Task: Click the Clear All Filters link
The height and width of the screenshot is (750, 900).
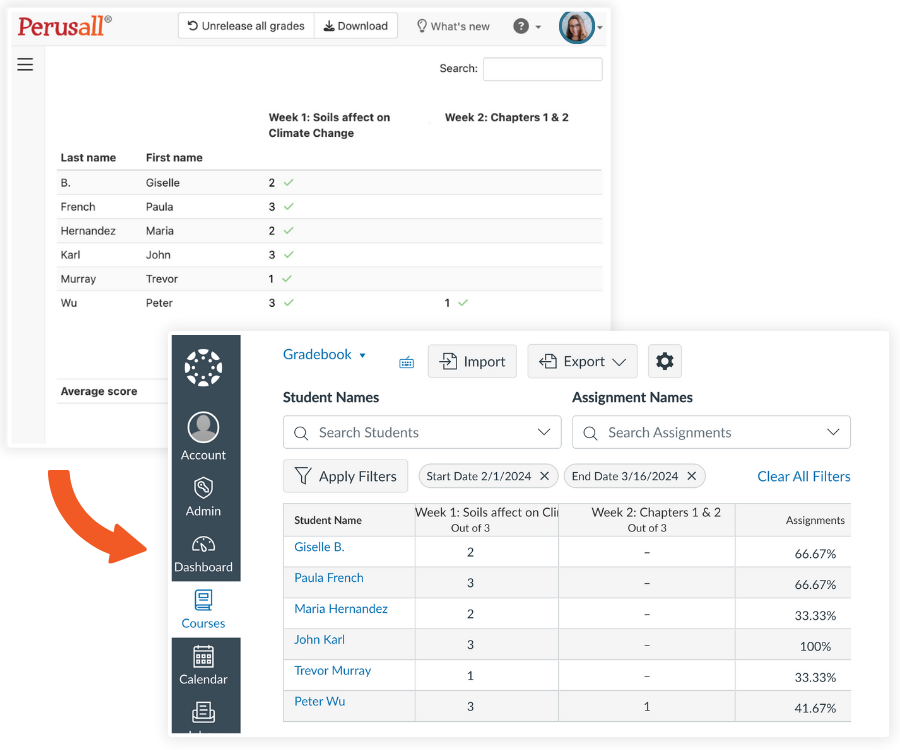Action: tap(803, 476)
